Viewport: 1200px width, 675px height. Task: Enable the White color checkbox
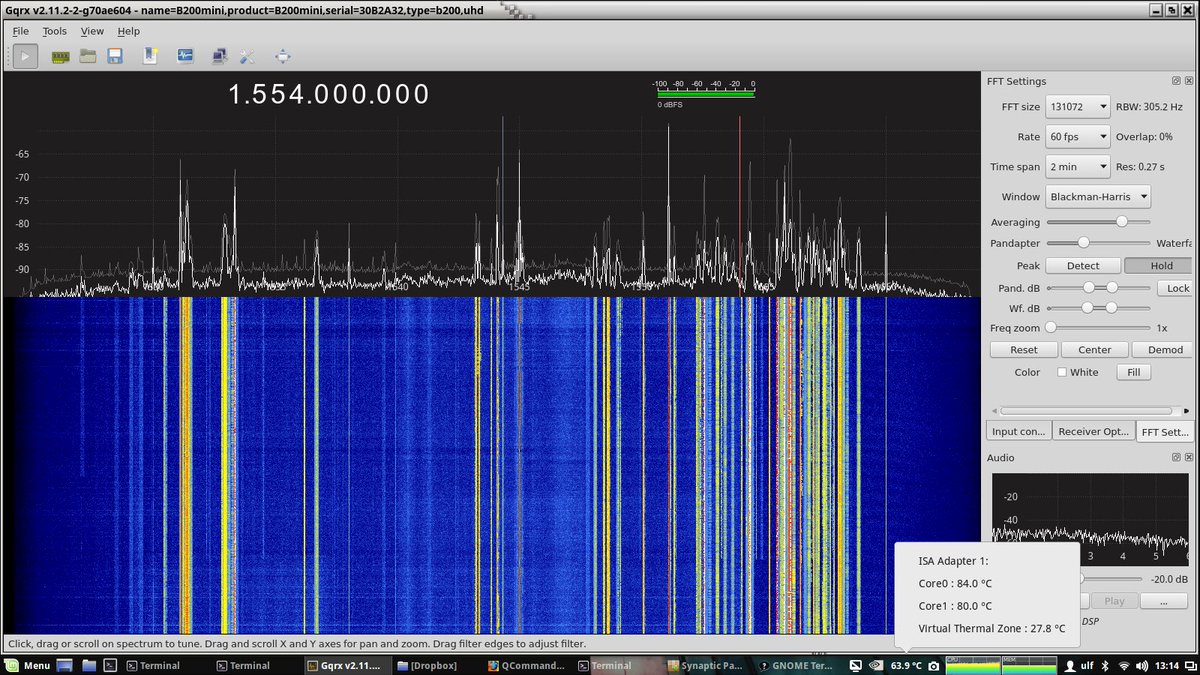click(x=1063, y=372)
